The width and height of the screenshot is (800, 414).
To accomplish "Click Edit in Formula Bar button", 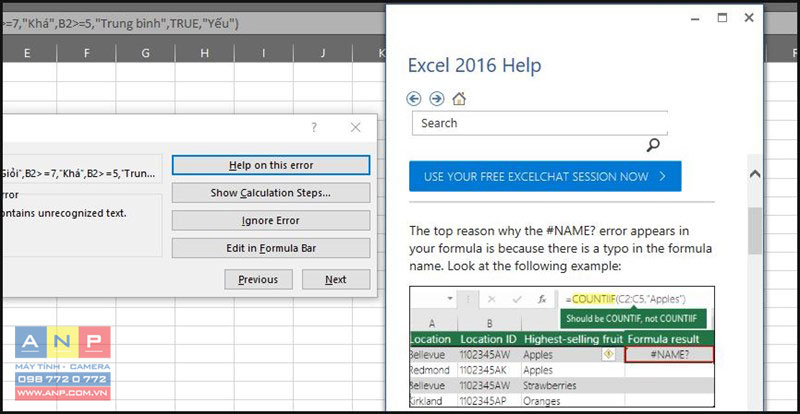I will click(271, 249).
